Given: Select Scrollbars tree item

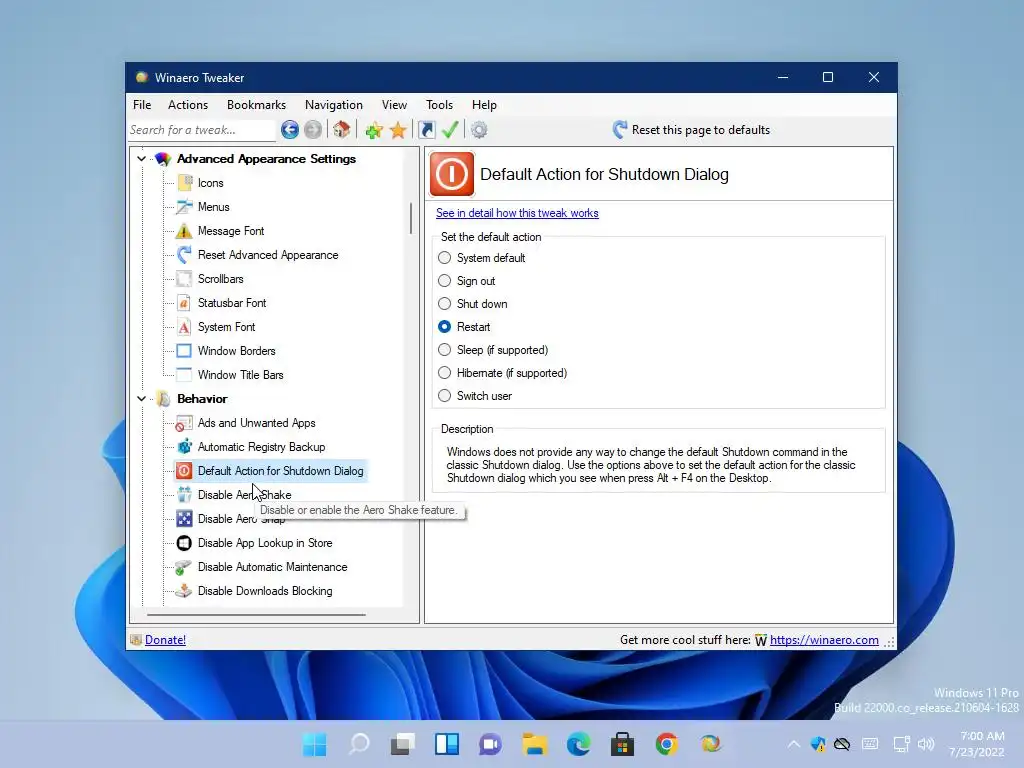Looking at the screenshot, I should [221, 279].
